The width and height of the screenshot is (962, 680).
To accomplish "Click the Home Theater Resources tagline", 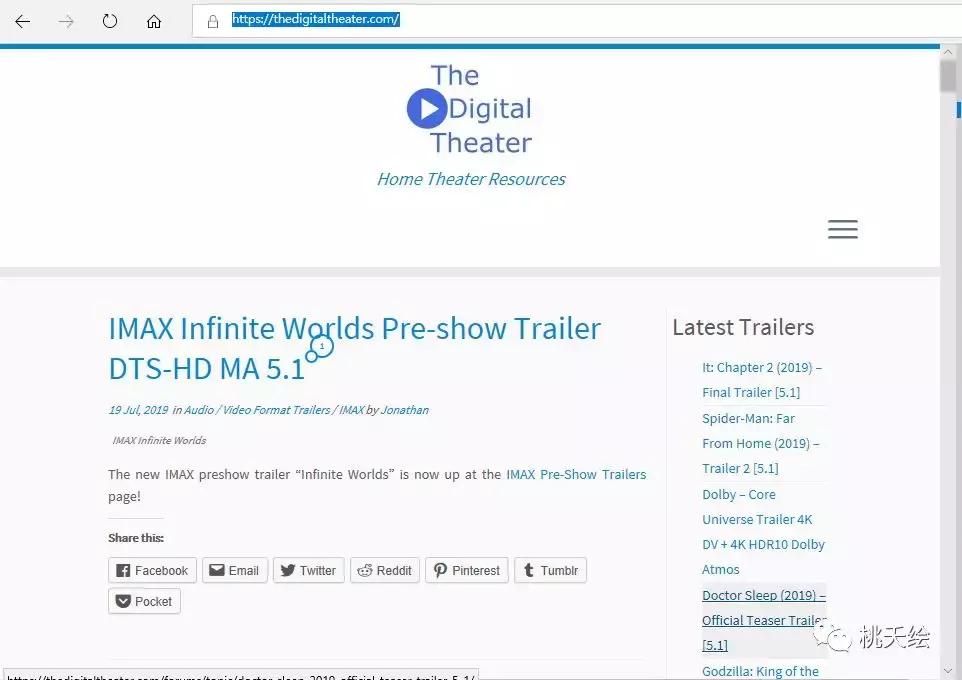I will (471, 179).
